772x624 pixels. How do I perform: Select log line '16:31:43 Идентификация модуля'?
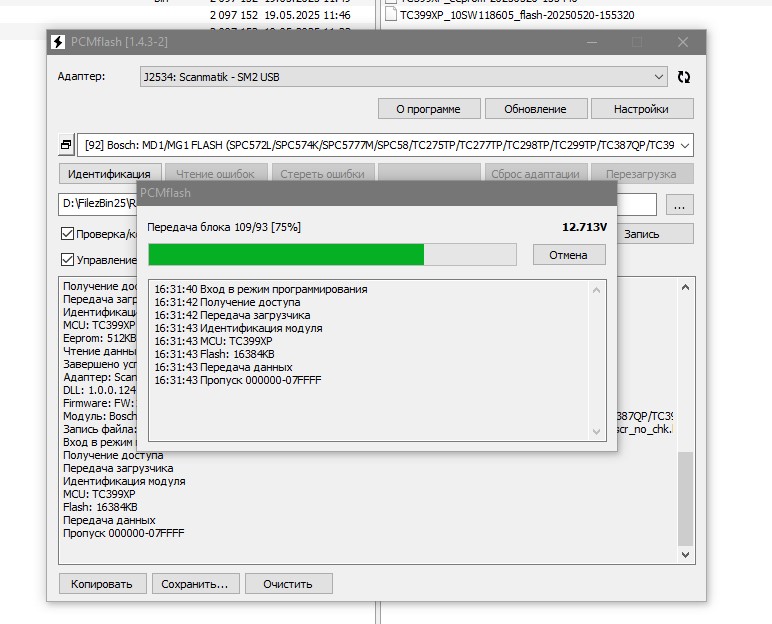point(238,328)
